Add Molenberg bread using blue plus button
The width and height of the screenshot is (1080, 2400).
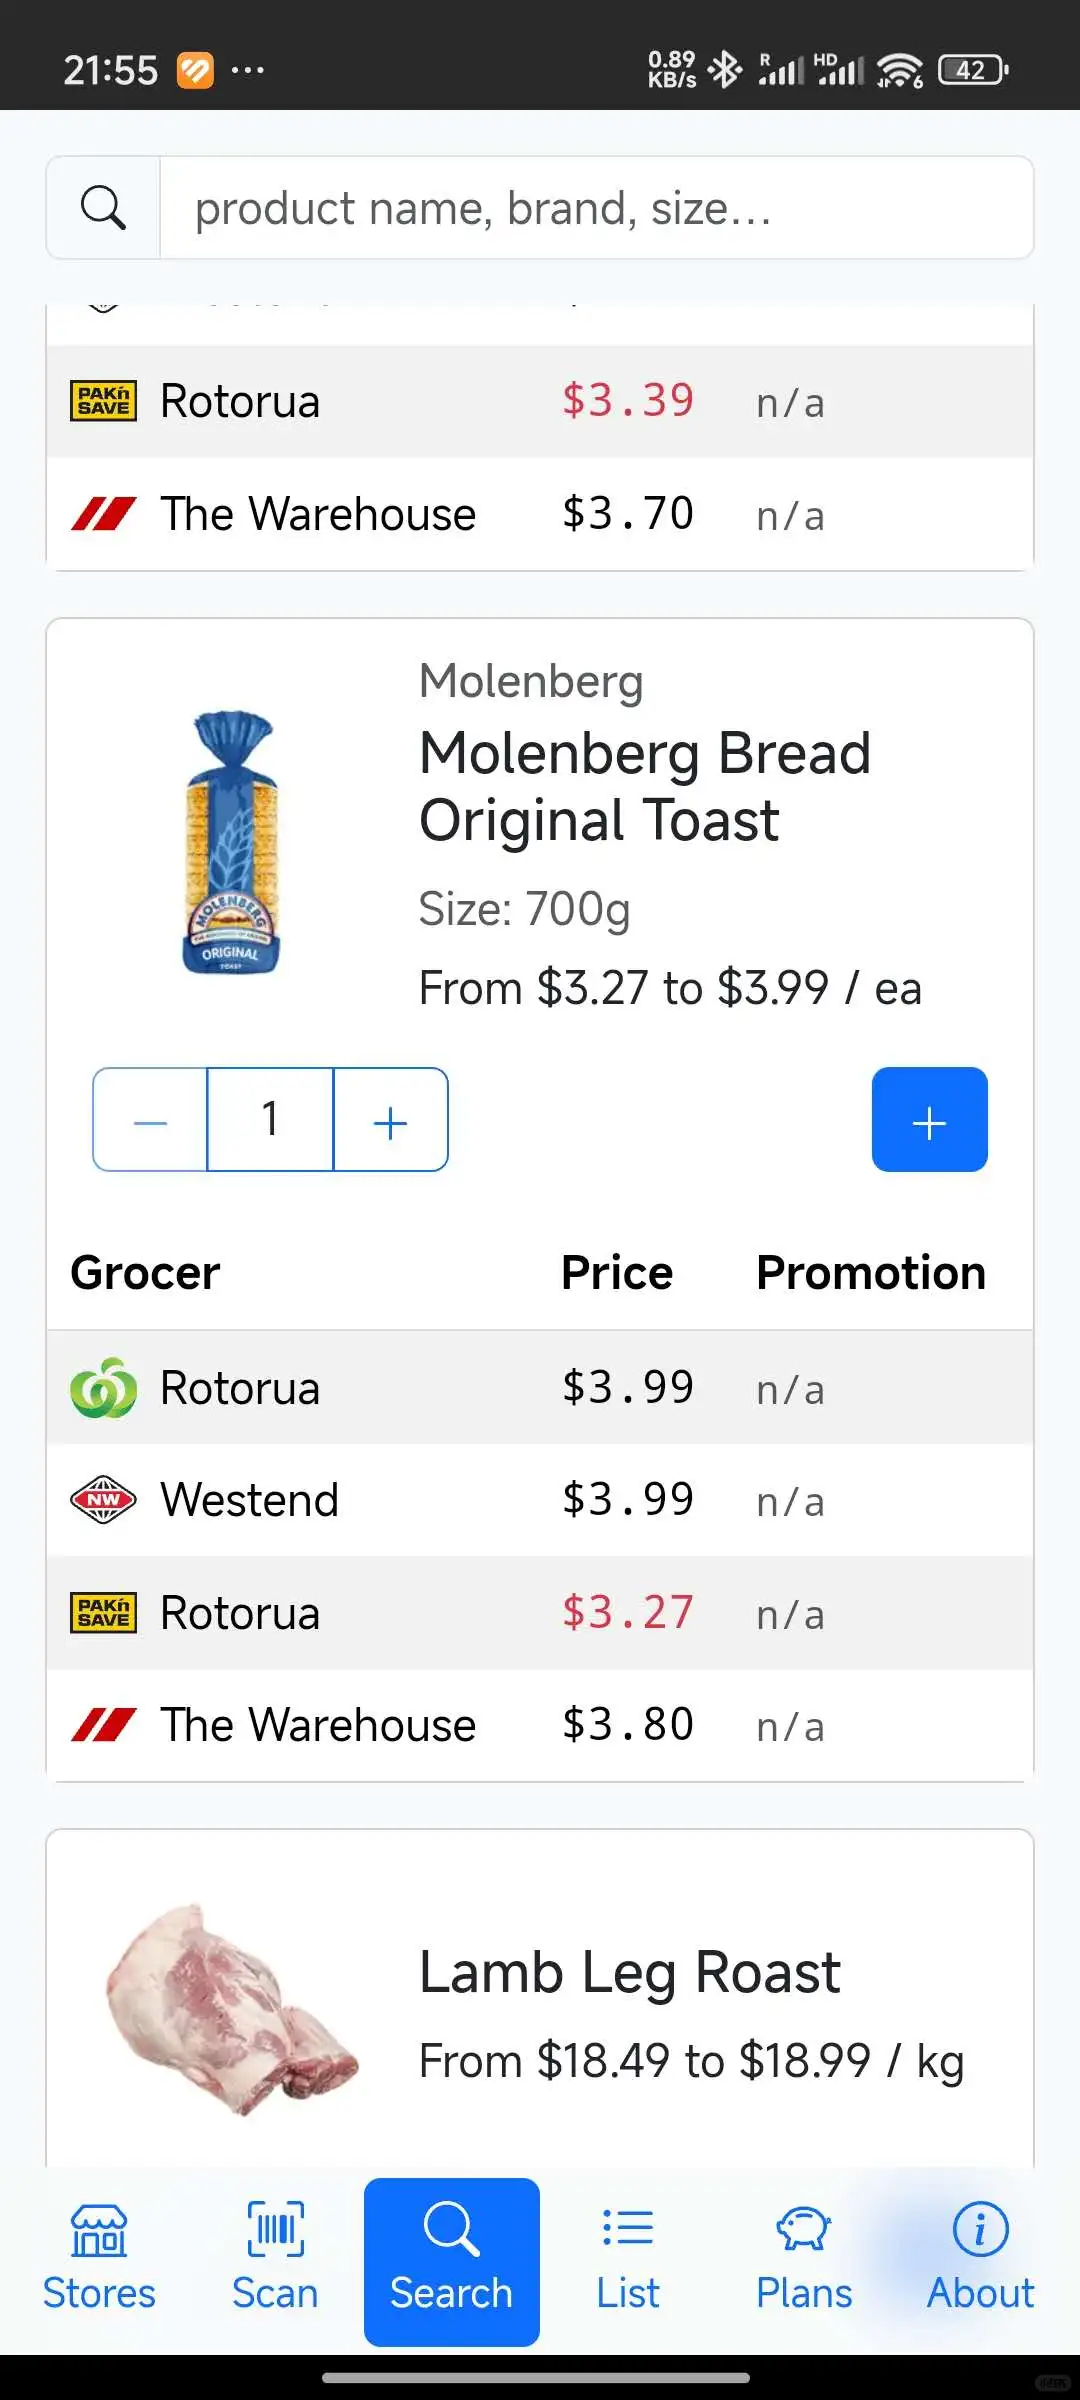tap(929, 1120)
